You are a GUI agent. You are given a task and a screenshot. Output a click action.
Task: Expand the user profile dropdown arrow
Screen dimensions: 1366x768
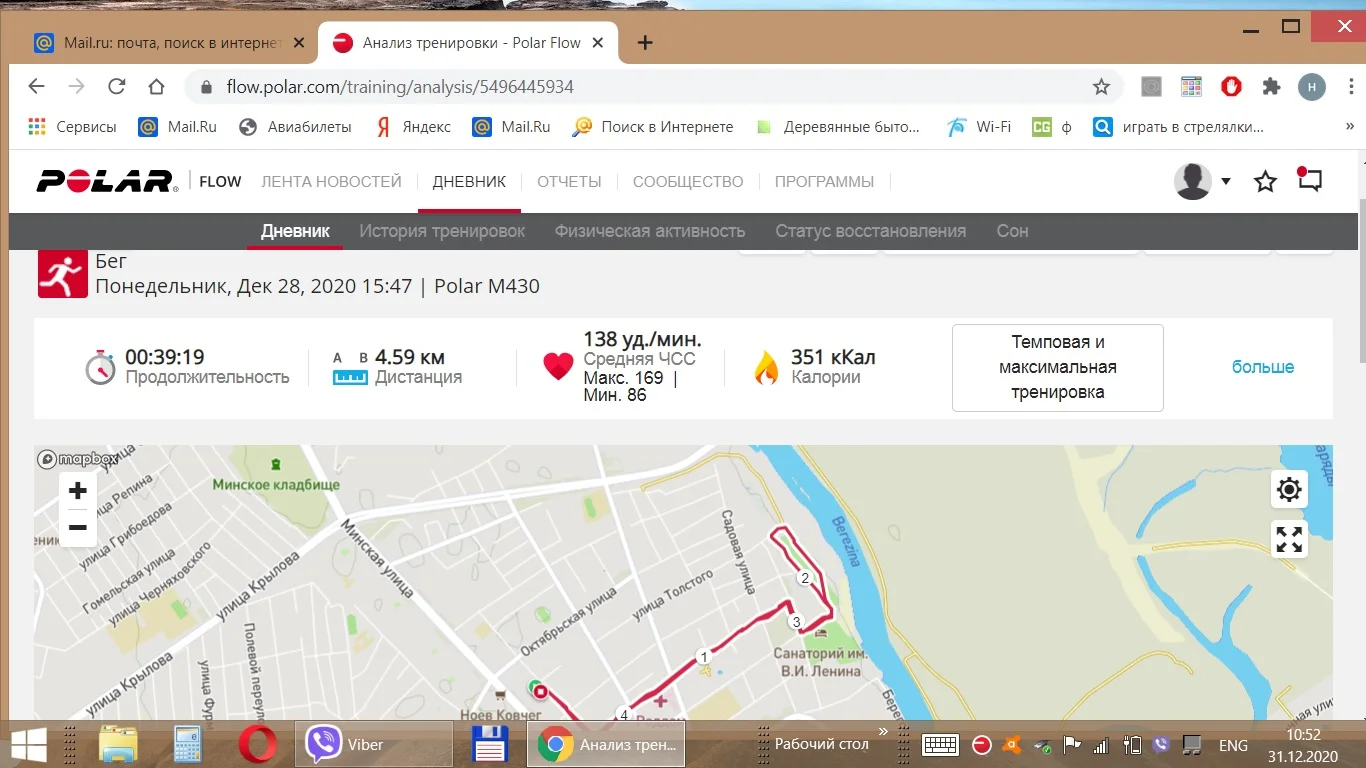click(1226, 182)
